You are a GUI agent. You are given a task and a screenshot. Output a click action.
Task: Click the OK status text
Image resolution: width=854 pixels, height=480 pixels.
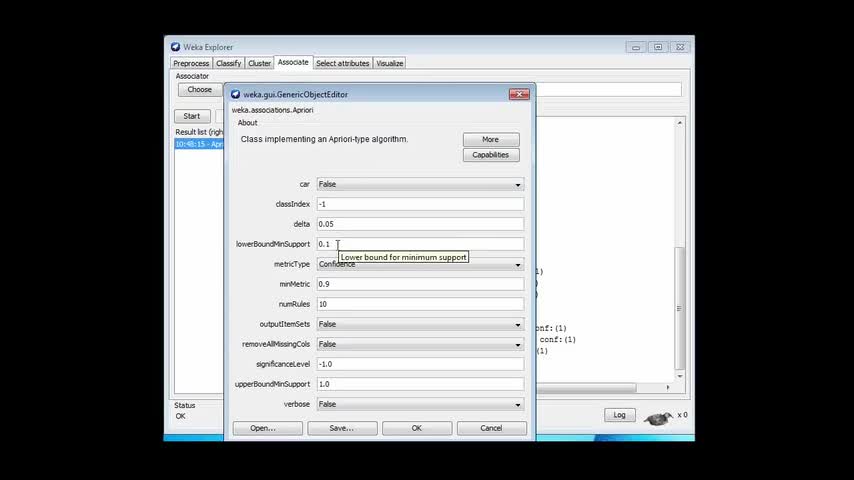(180, 416)
